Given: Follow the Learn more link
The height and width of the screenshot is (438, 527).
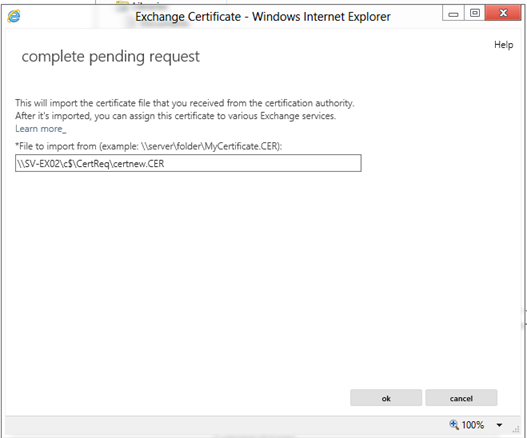Looking at the screenshot, I should pyautogui.click(x=41, y=129).
